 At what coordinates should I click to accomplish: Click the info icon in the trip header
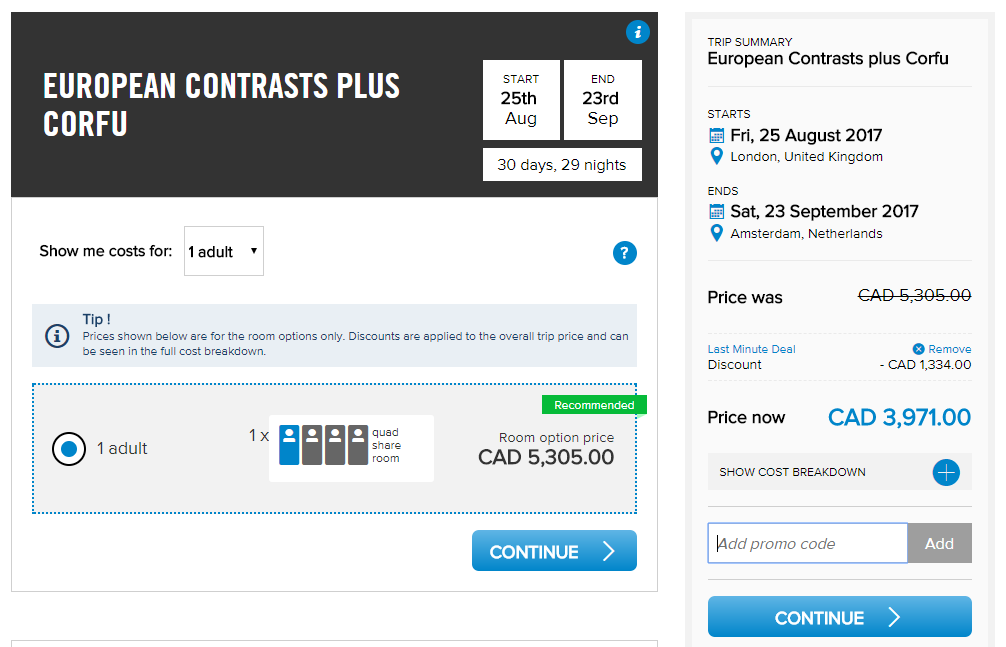[638, 32]
